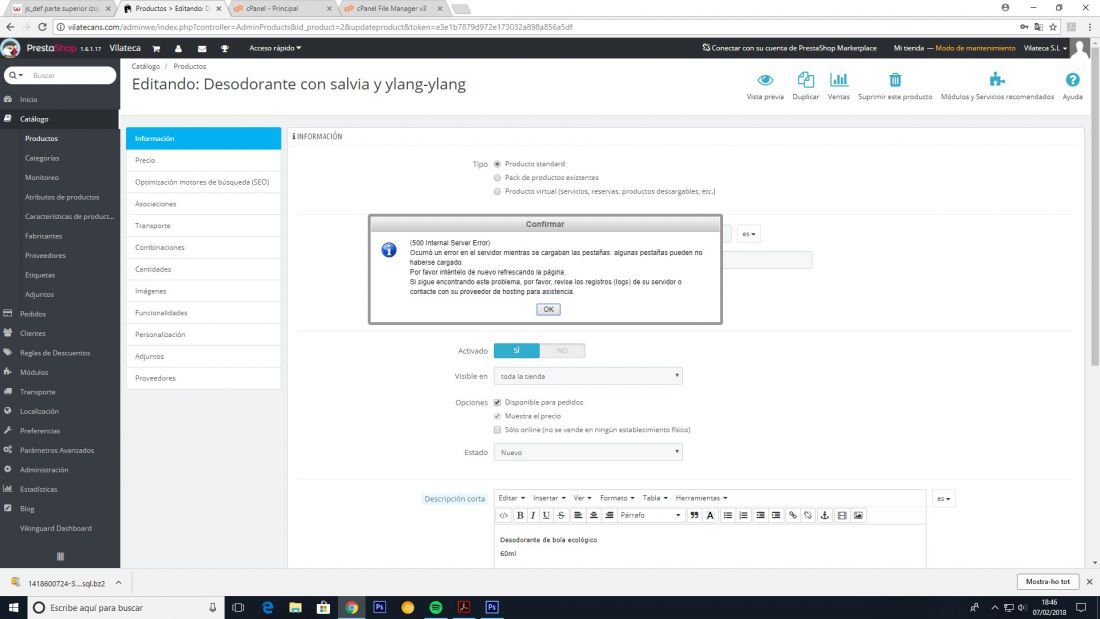1100x619 pixels.
Task: Insert link in editor toolbar
Action: click(x=793, y=515)
